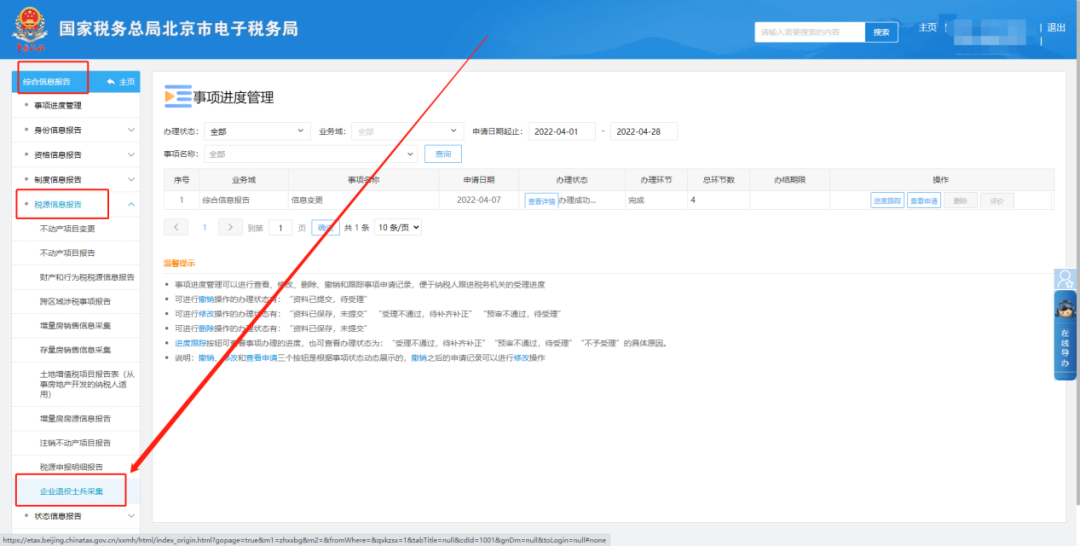Viewport: 1080px width, 546px height.
Task: Click the 主页 link in top header
Action: pos(928,28)
